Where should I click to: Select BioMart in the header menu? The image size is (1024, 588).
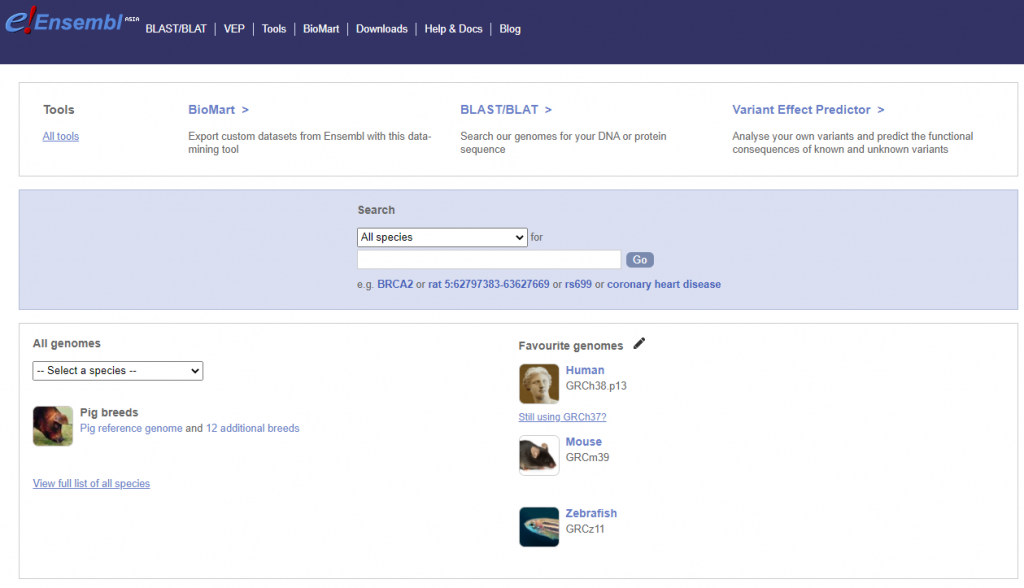pyautogui.click(x=321, y=29)
